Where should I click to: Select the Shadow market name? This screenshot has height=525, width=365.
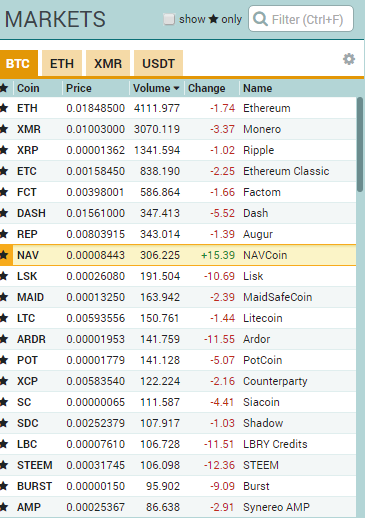(x=263, y=423)
